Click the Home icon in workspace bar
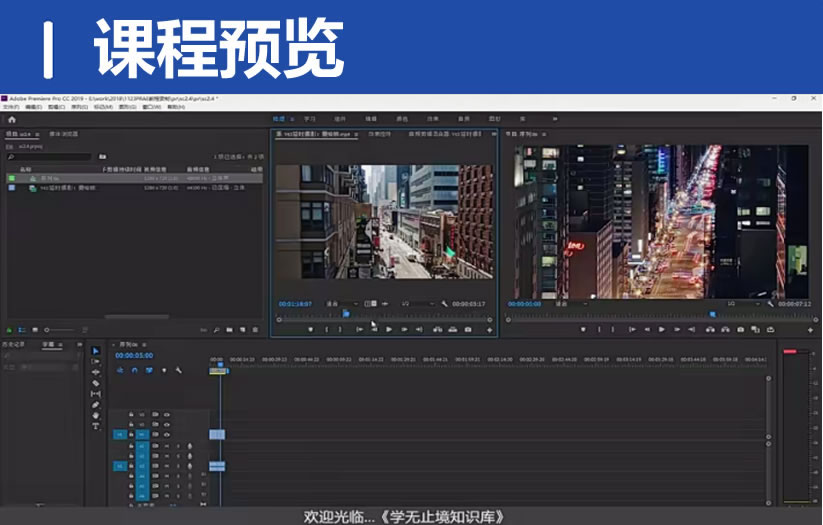The height and width of the screenshot is (525, 823). coord(12,119)
